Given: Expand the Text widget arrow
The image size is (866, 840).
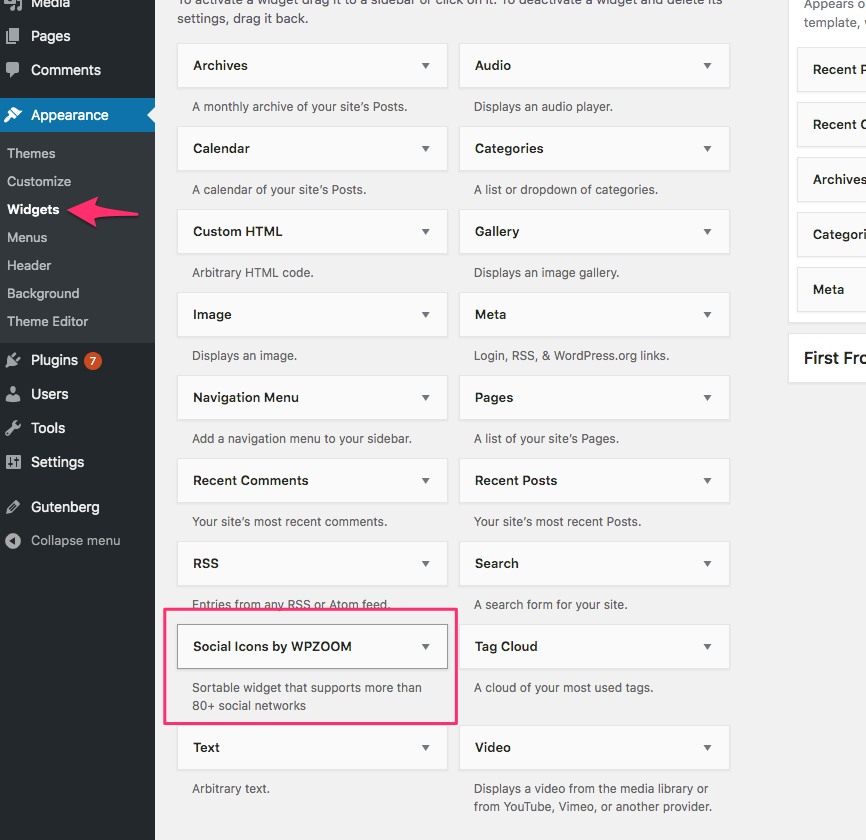Looking at the screenshot, I should point(426,748).
